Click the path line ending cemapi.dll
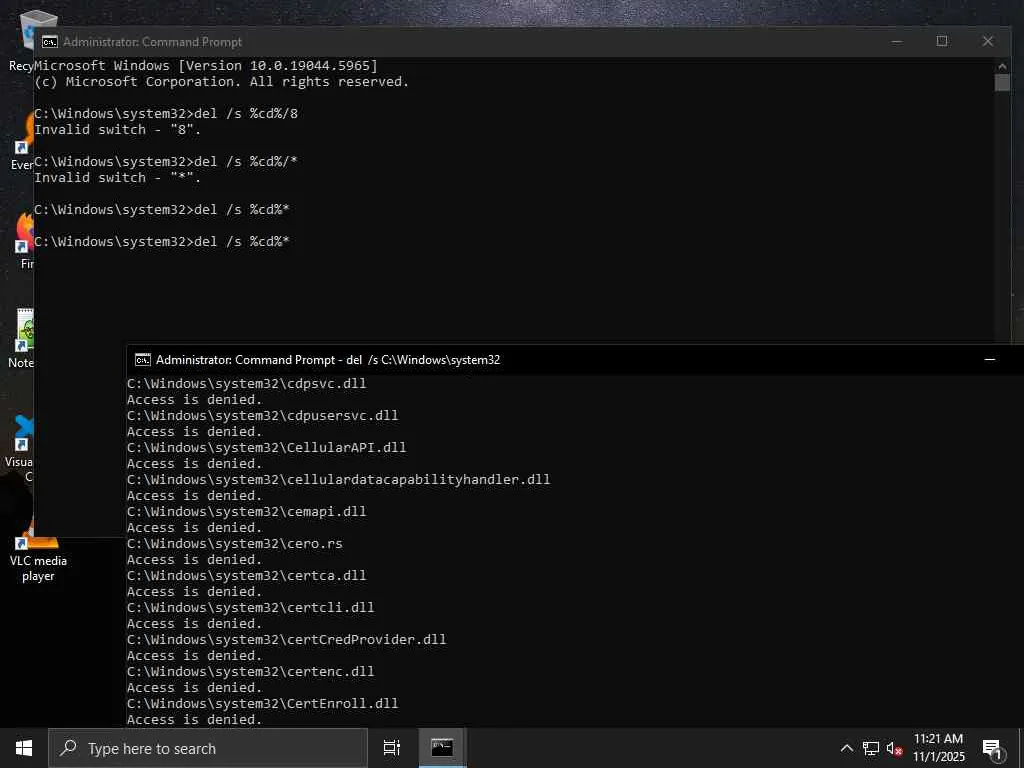1024x768 pixels. [247, 511]
